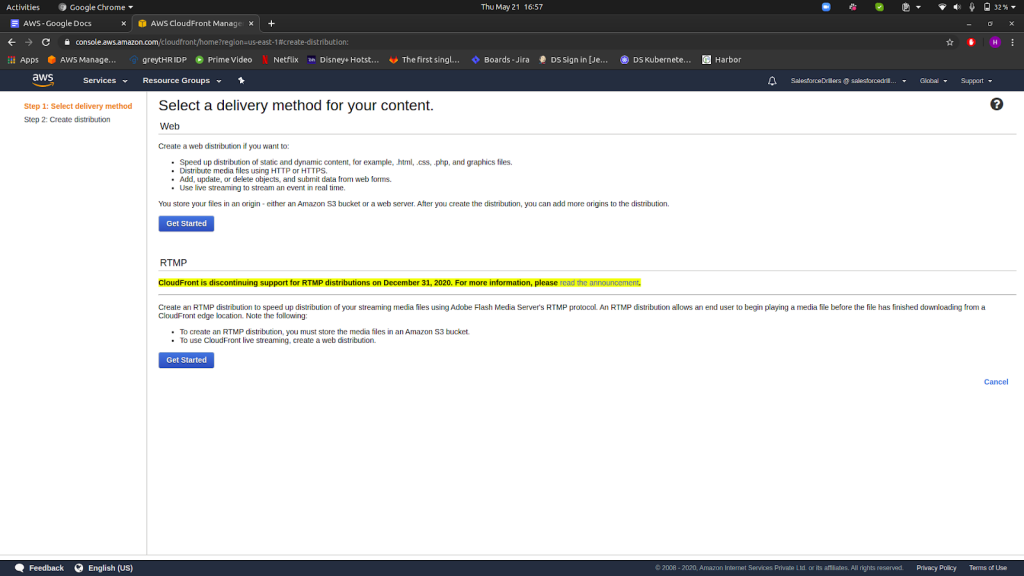Open the Zoom tray icon in top bar
The width and height of the screenshot is (1024, 576).
(826, 7)
